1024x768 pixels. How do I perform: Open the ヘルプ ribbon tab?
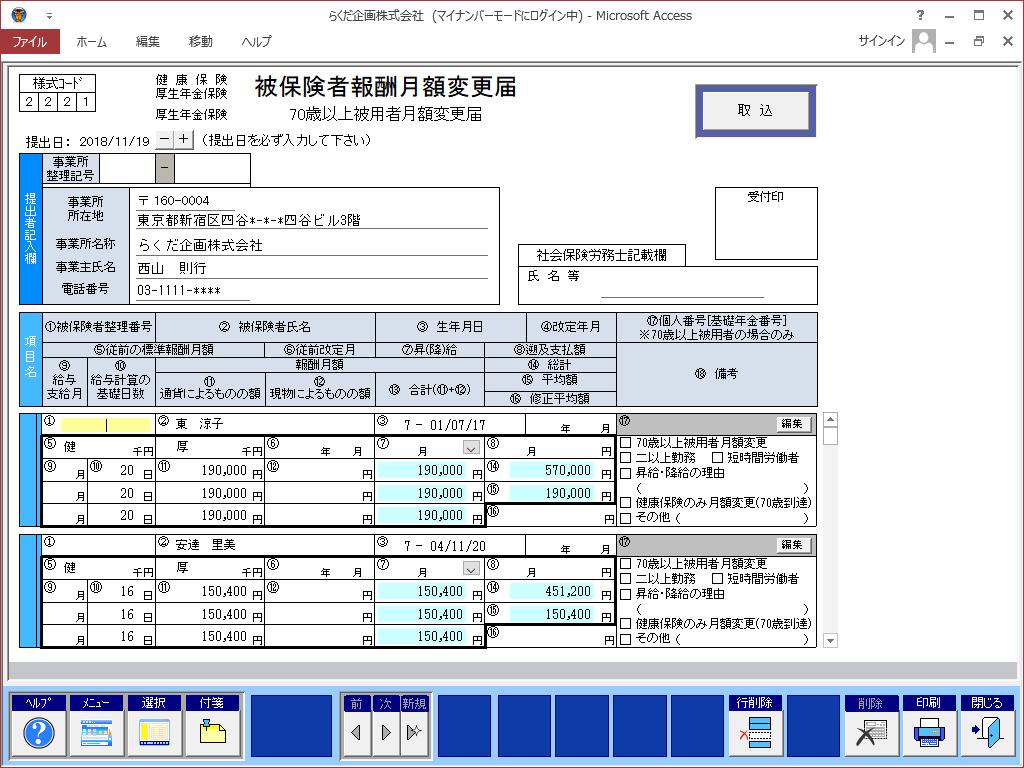coord(256,41)
